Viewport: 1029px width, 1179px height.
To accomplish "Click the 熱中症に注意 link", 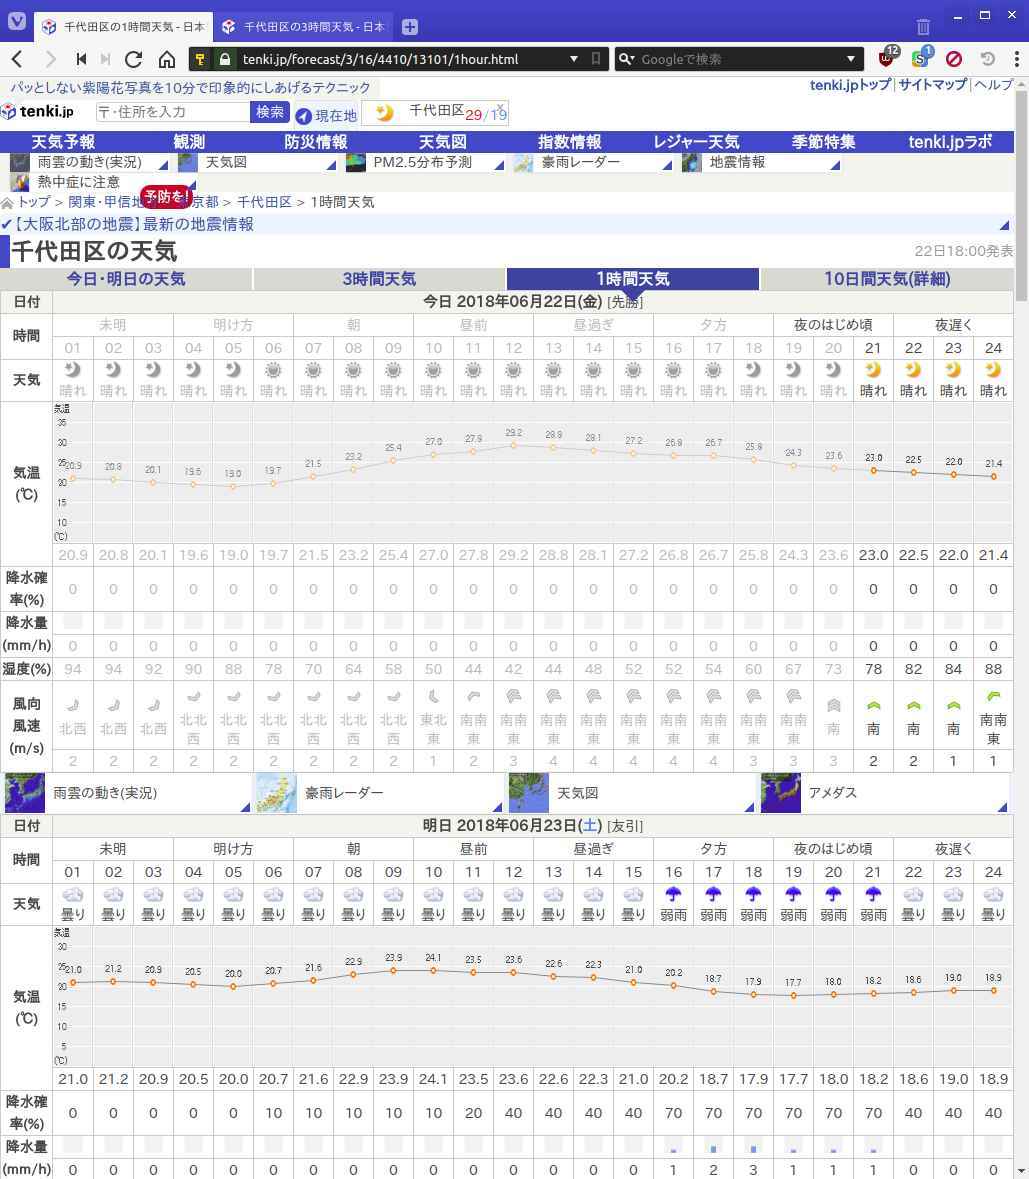I will (78, 182).
